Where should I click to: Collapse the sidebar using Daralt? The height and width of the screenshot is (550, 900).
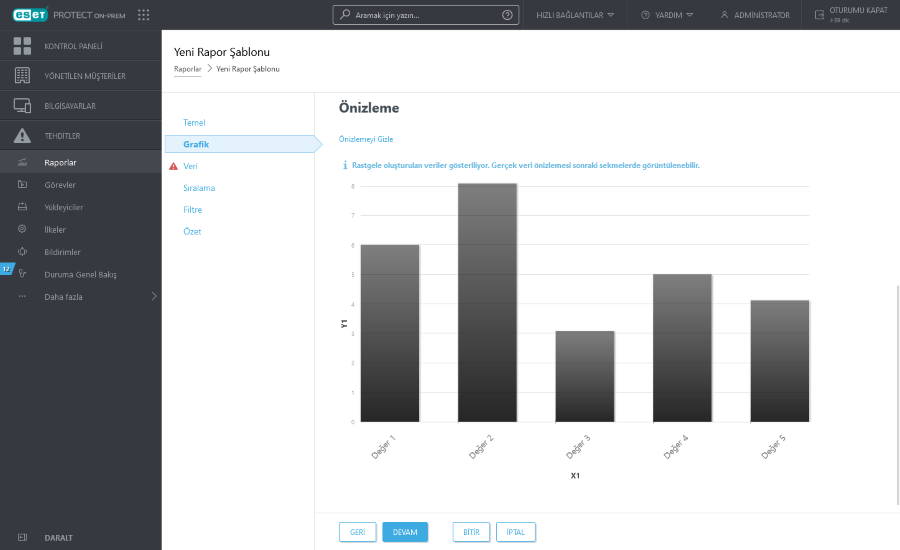coord(58,537)
